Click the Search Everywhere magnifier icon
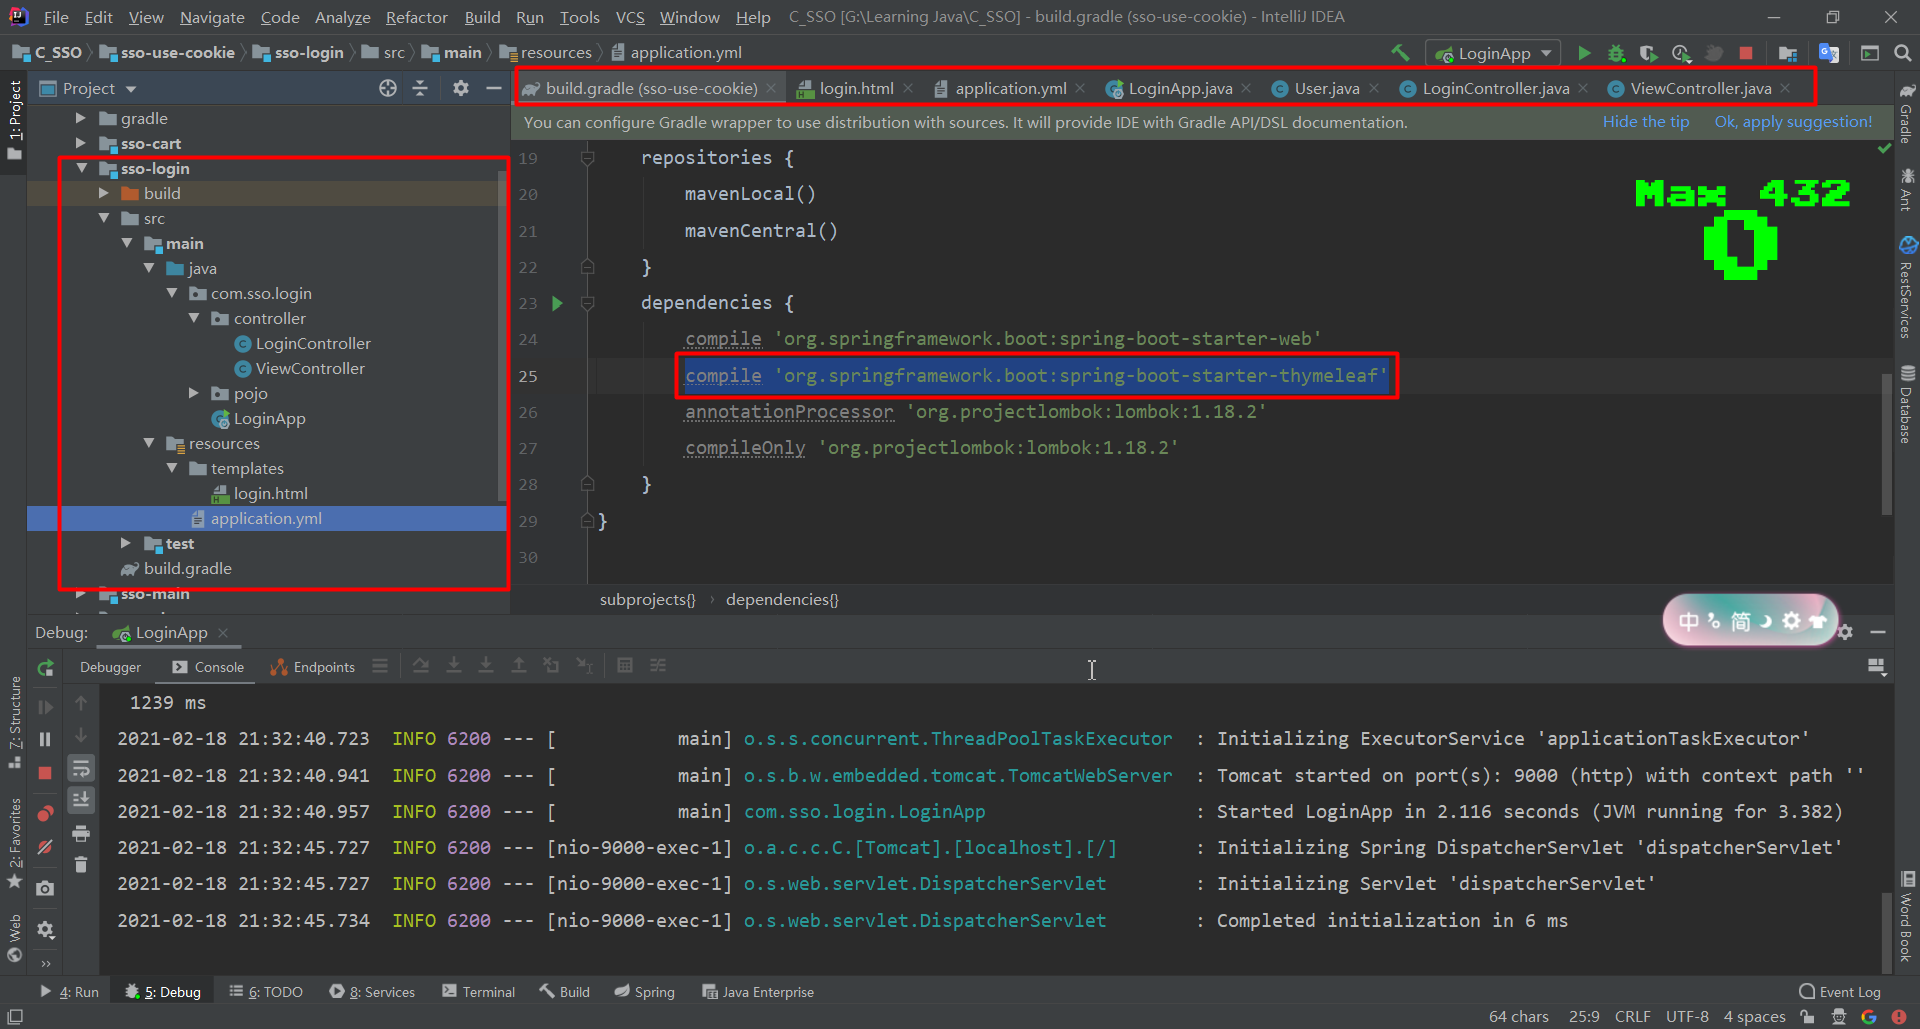This screenshot has height=1029, width=1920. (1902, 53)
